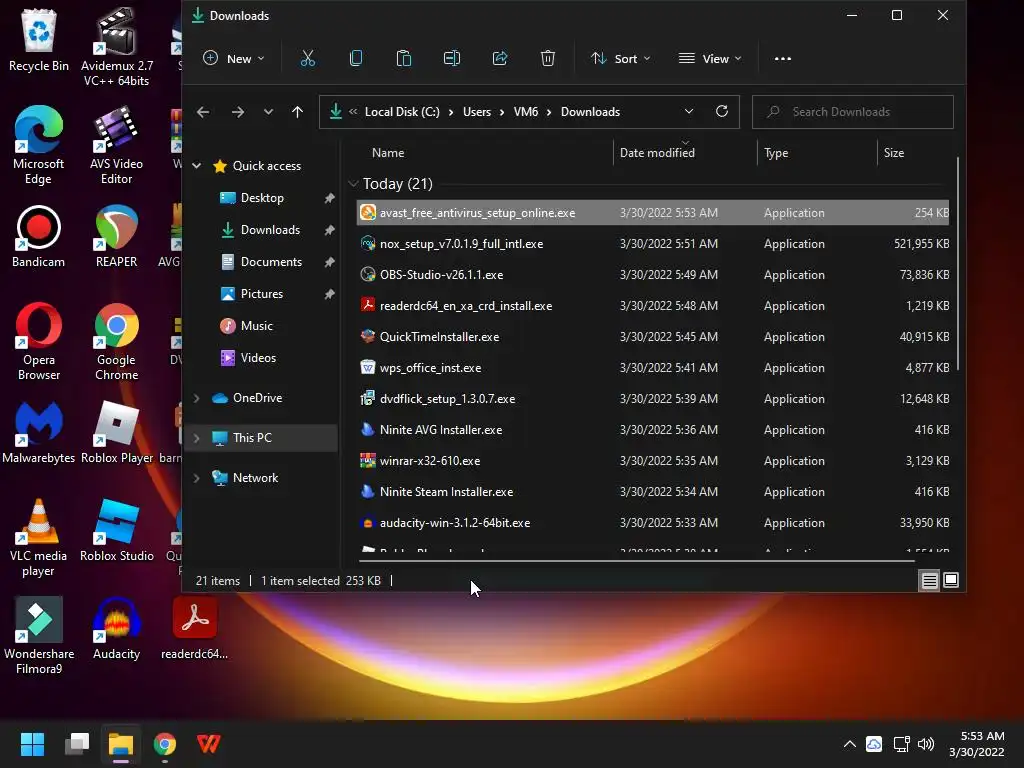Viewport: 1024px width, 768px height.
Task: Select Documents in navigation pane
Action: pos(271,262)
